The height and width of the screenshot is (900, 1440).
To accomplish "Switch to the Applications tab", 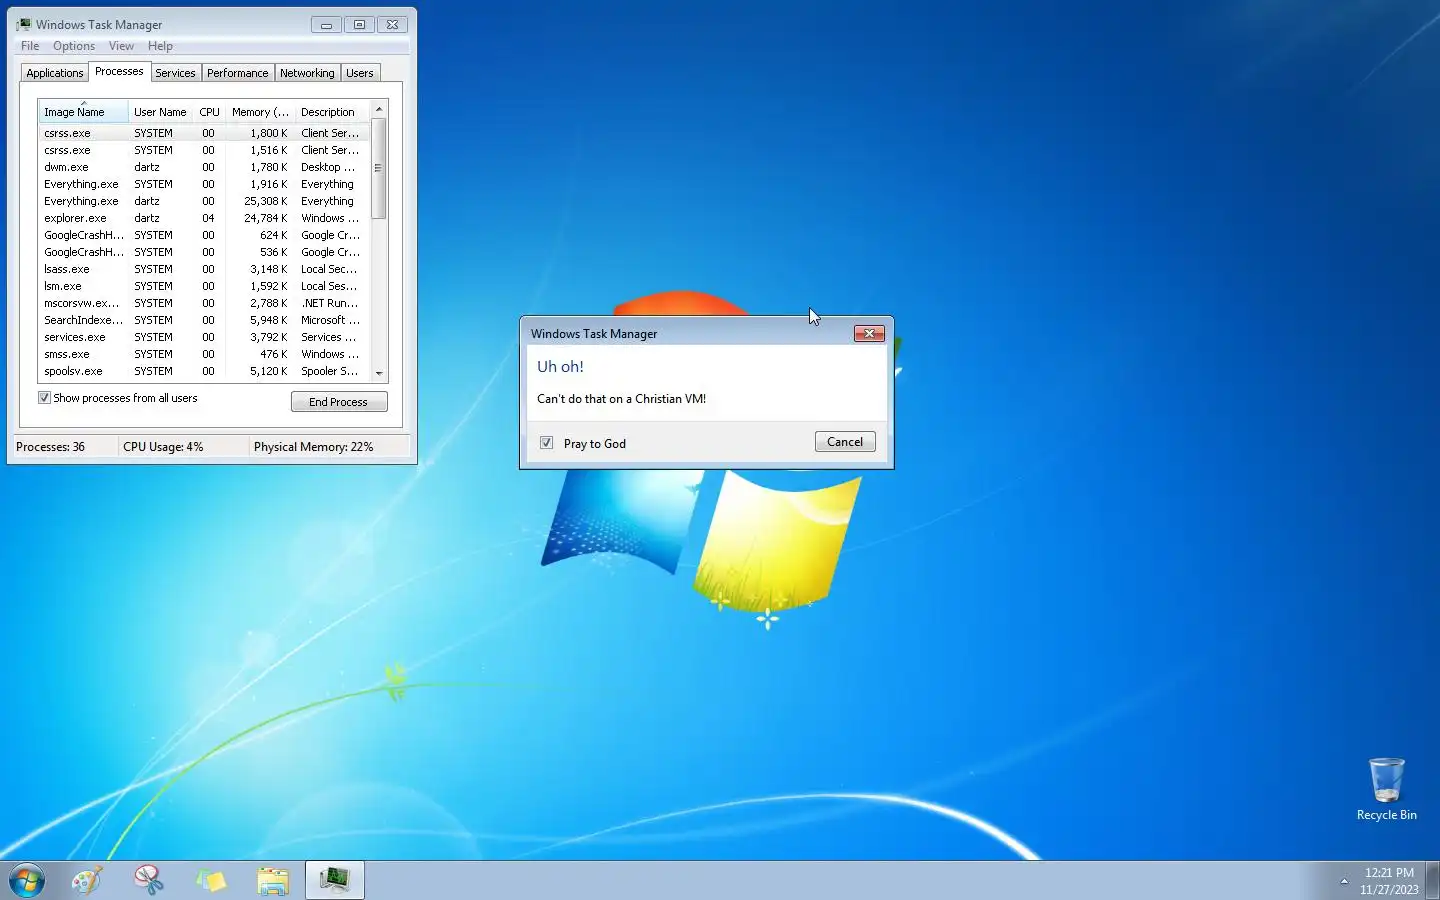I will pos(55,73).
